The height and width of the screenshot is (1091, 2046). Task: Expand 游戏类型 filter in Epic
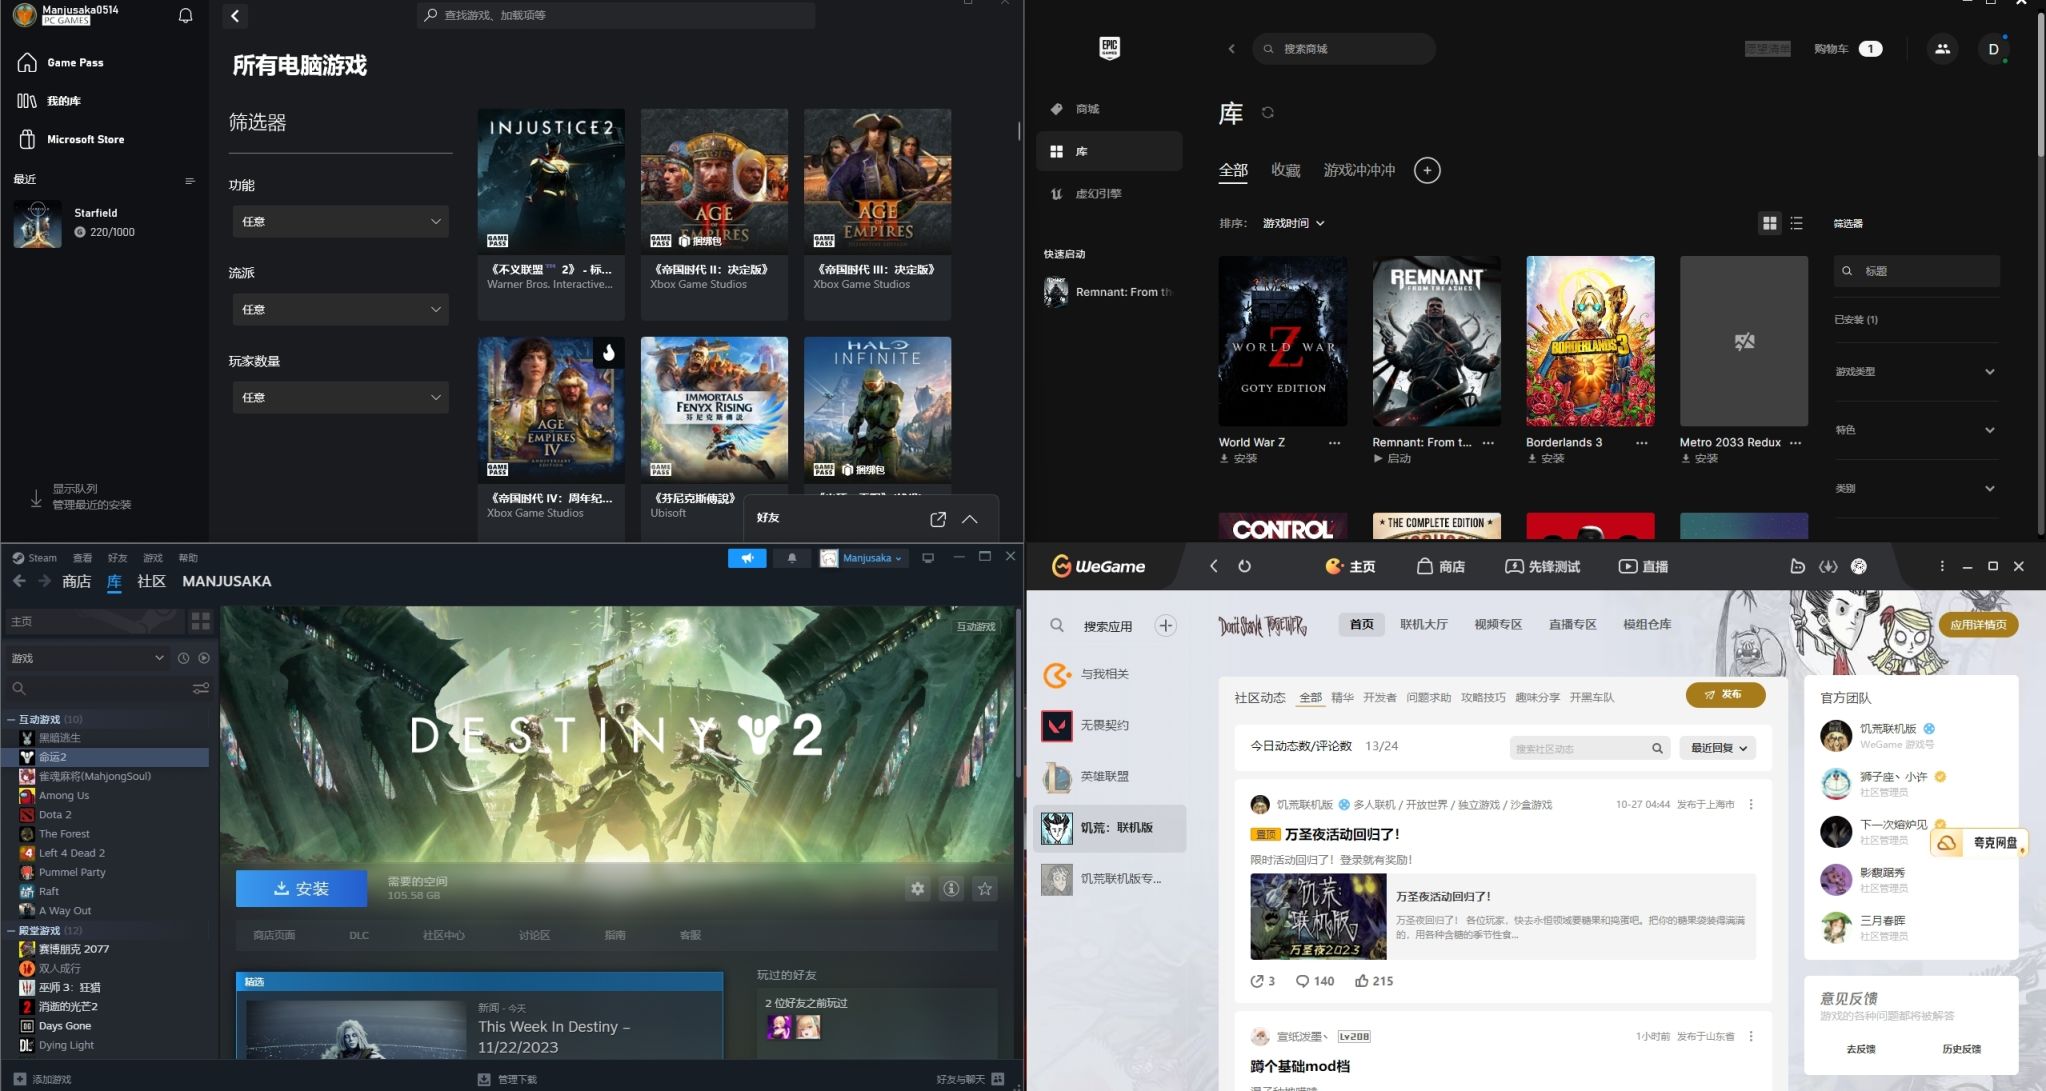[1915, 372]
